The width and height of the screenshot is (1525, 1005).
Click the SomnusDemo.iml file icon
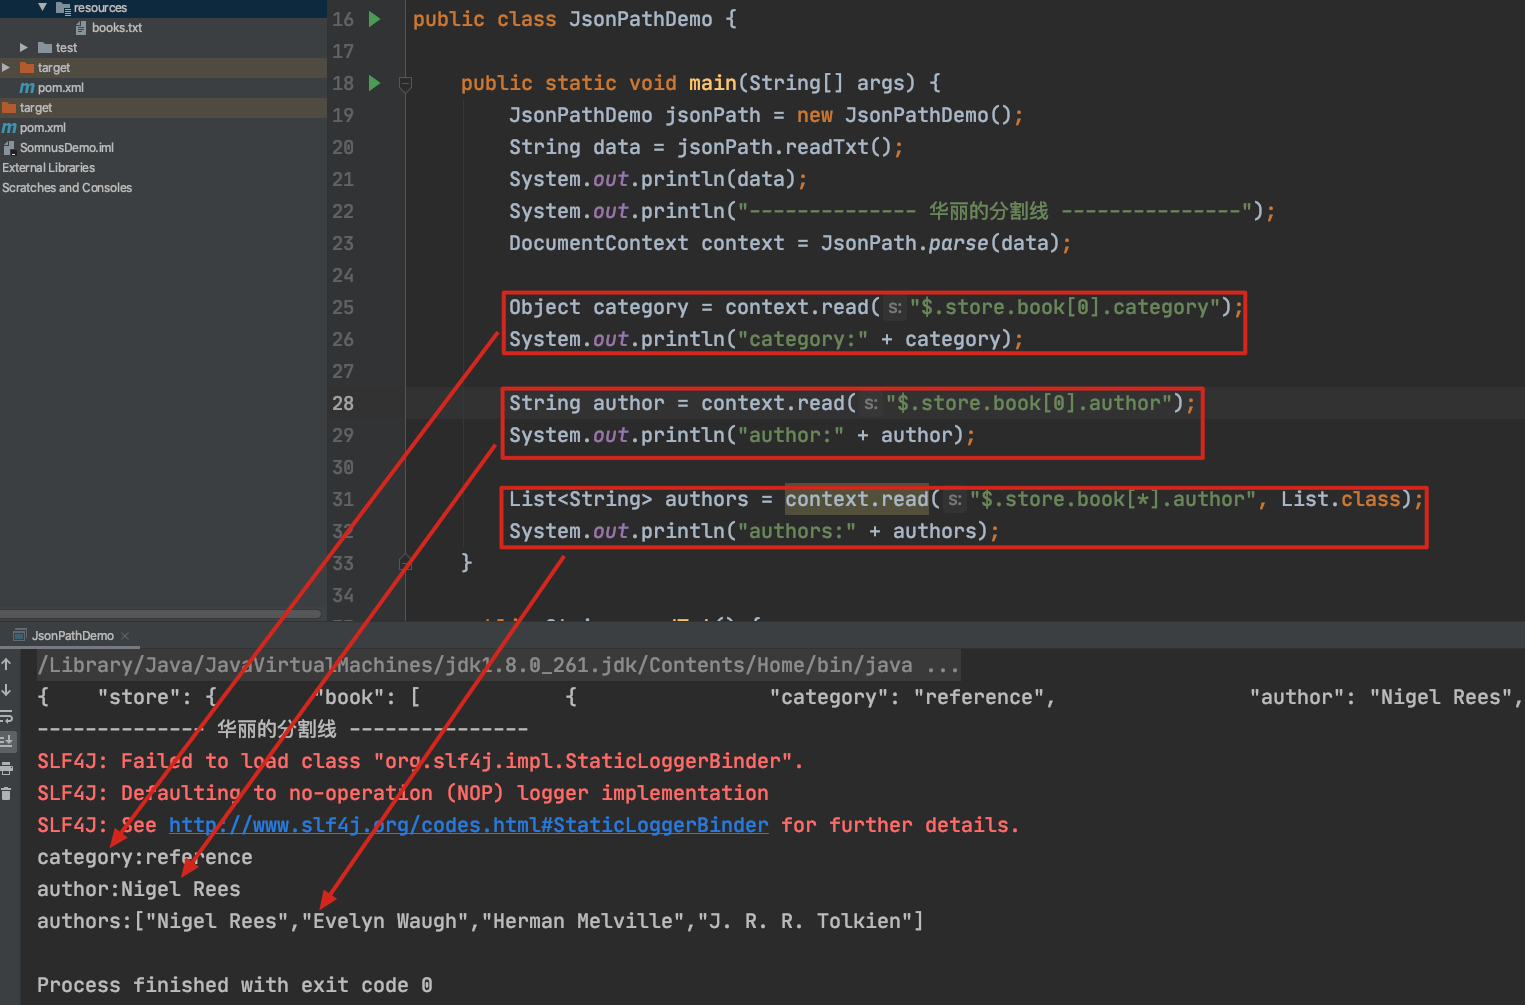(x=9, y=148)
